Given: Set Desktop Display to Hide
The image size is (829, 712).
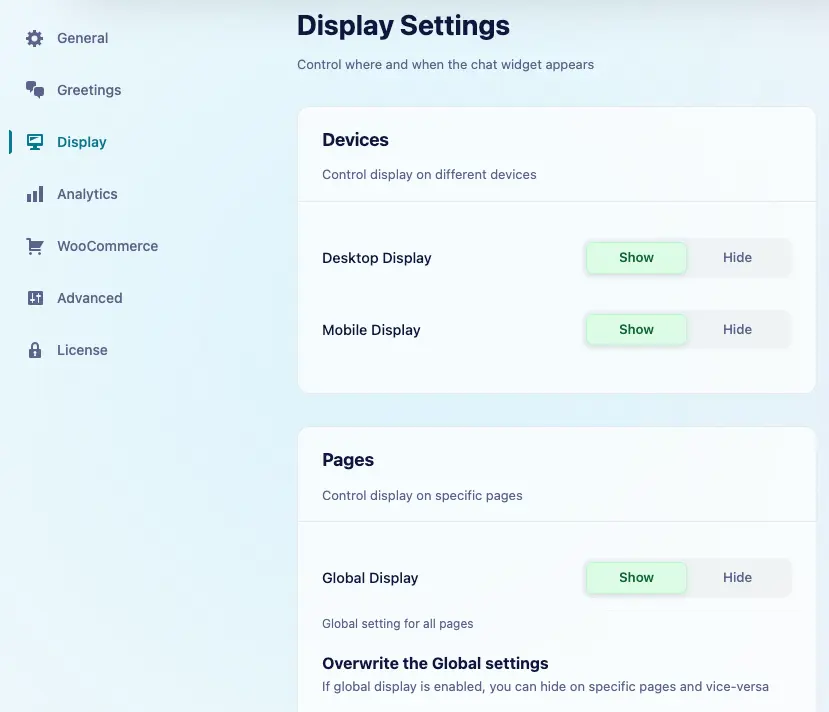Looking at the screenshot, I should [x=737, y=257].
